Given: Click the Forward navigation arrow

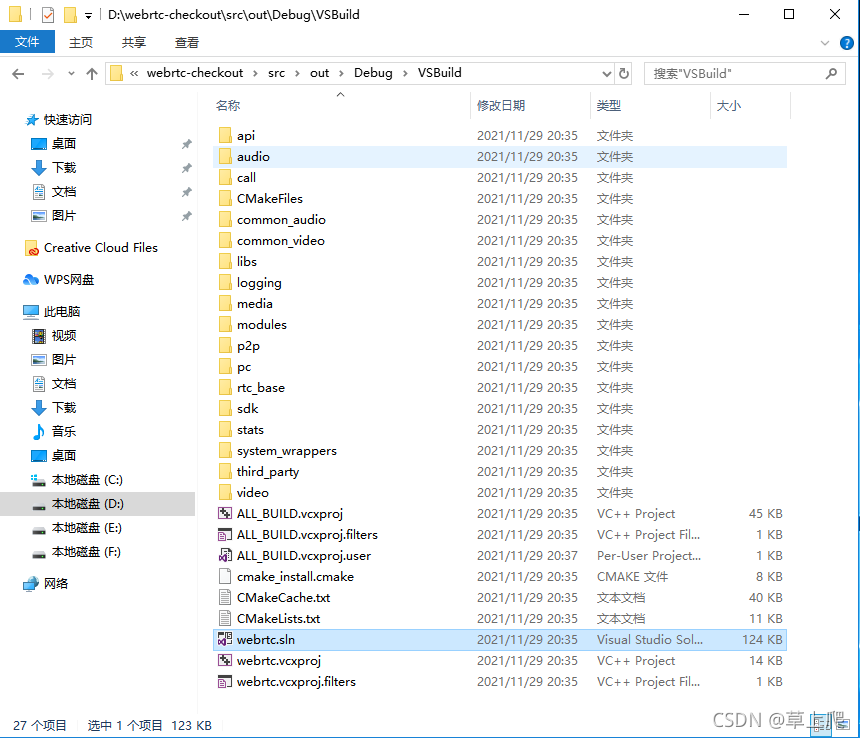Looking at the screenshot, I should [48, 73].
